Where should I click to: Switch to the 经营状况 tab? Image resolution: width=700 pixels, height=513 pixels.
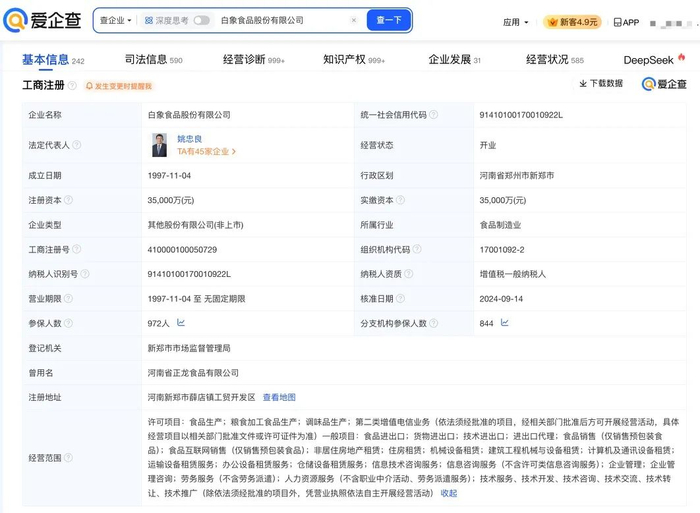pyautogui.click(x=554, y=60)
